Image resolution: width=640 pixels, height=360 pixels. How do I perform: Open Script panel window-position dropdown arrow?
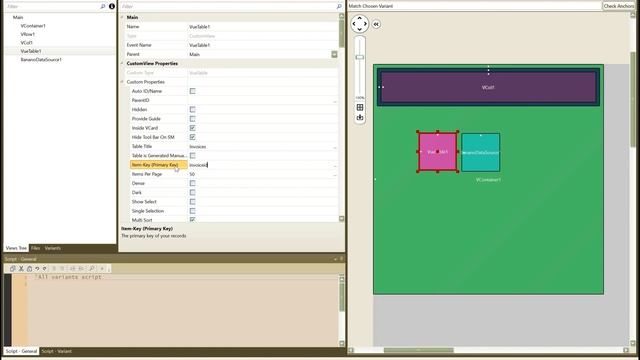click(336, 259)
